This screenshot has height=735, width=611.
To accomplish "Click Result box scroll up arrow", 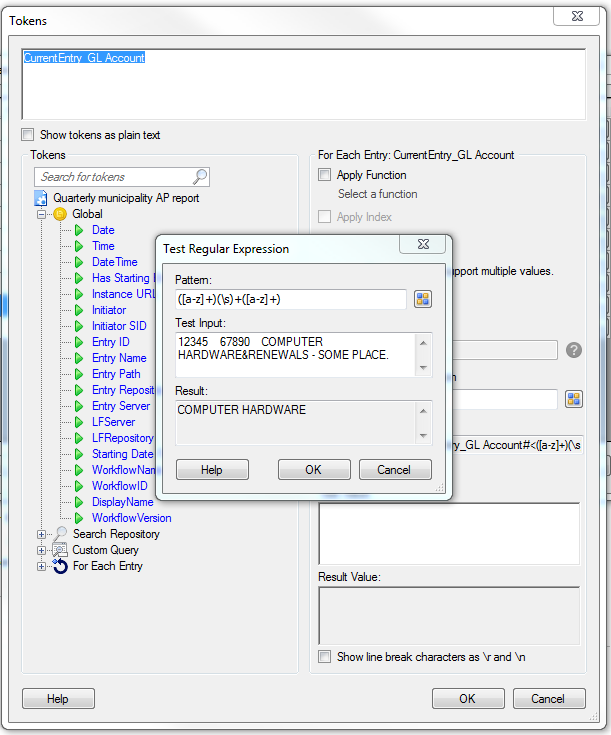I will (423, 411).
